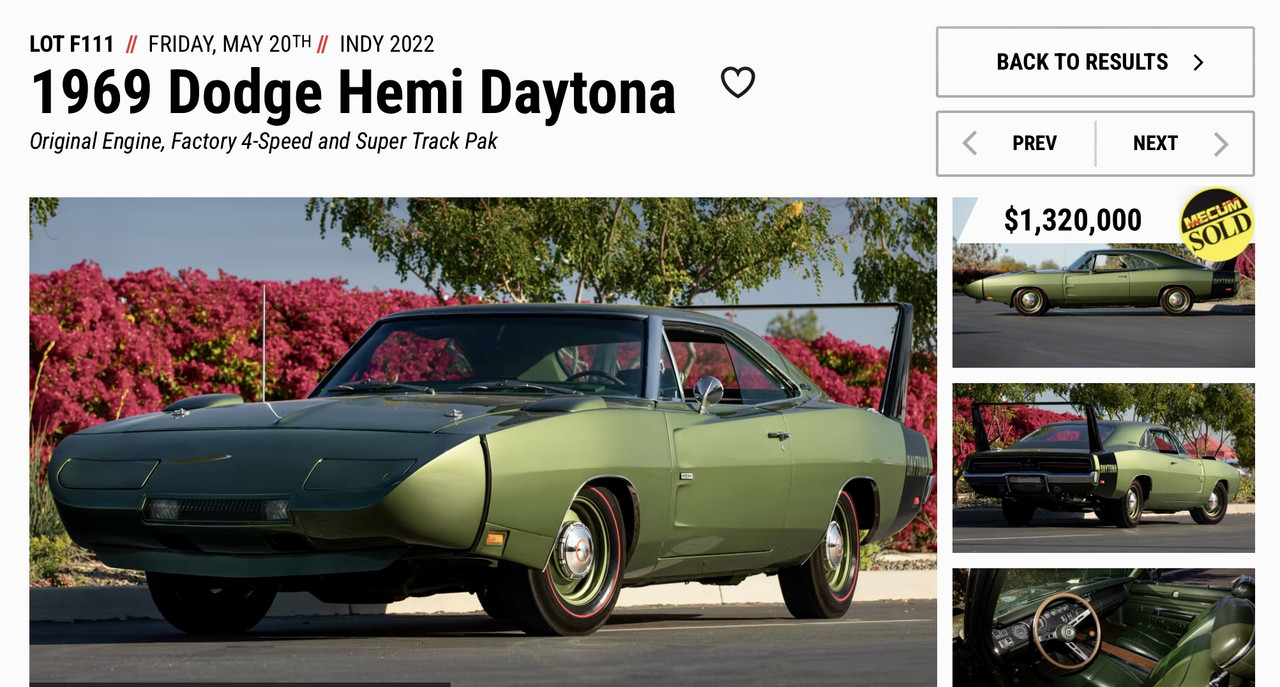Viewport: 1280px width, 687px height.
Task: Click the LOT F111 label
Action: (x=71, y=44)
